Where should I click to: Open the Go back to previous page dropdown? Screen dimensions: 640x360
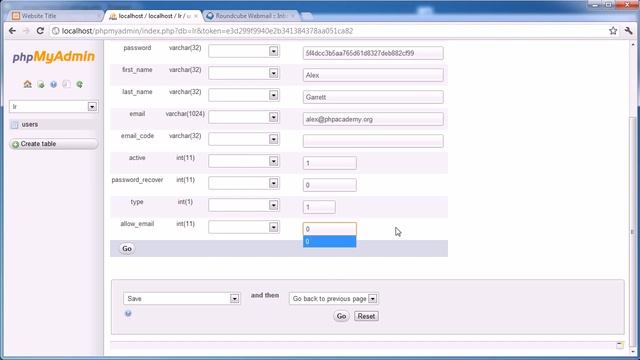pyautogui.click(x=333, y=298)
